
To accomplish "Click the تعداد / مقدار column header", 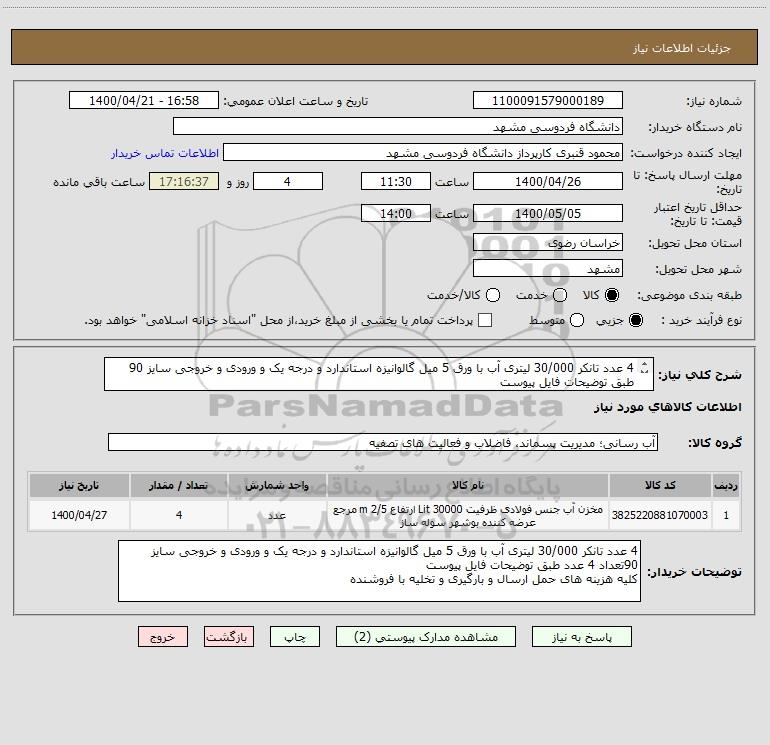I will pos(179,485).
